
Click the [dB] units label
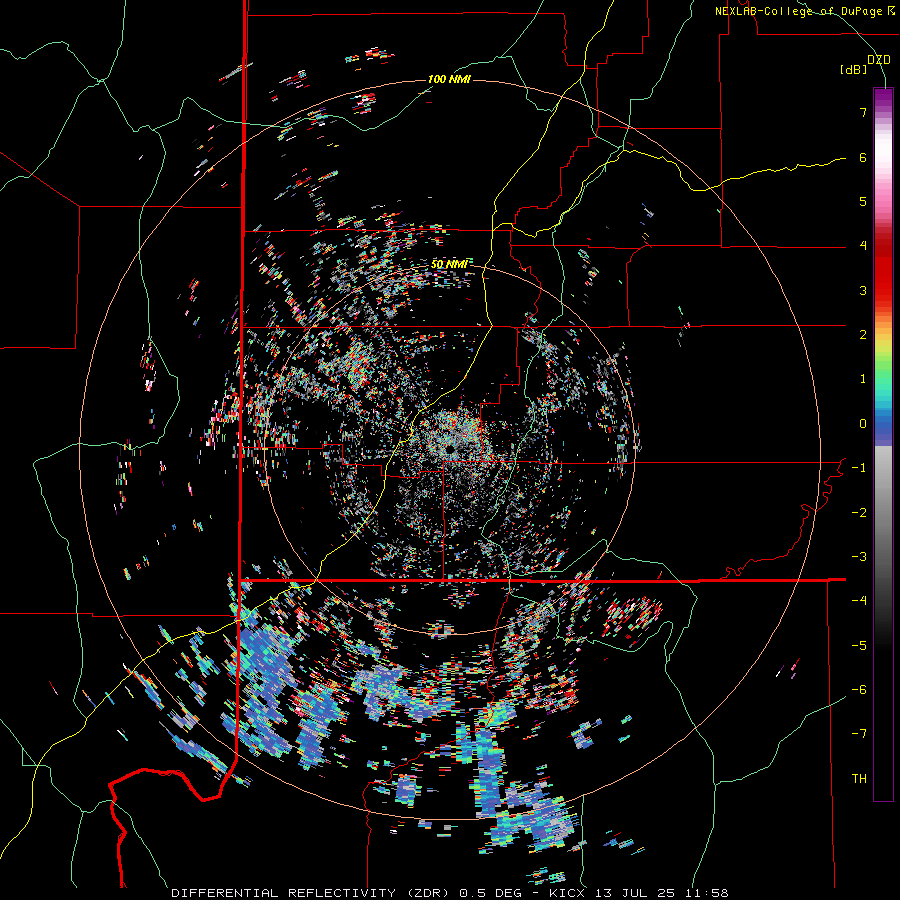854,70
